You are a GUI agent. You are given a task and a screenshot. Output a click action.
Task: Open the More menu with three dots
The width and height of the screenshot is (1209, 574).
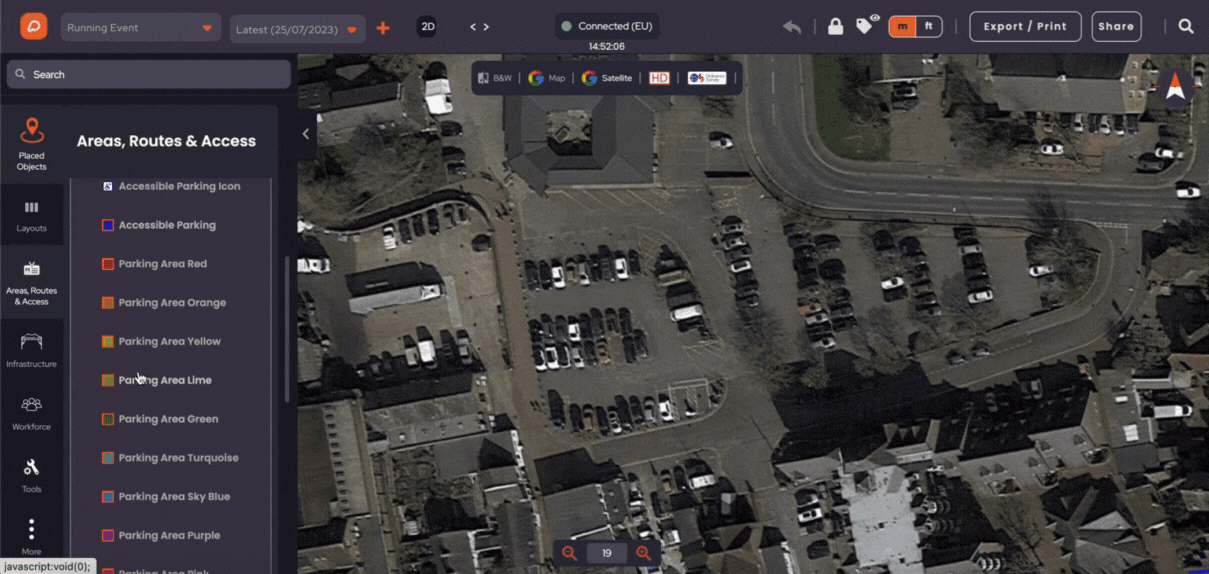click(32, 537)
